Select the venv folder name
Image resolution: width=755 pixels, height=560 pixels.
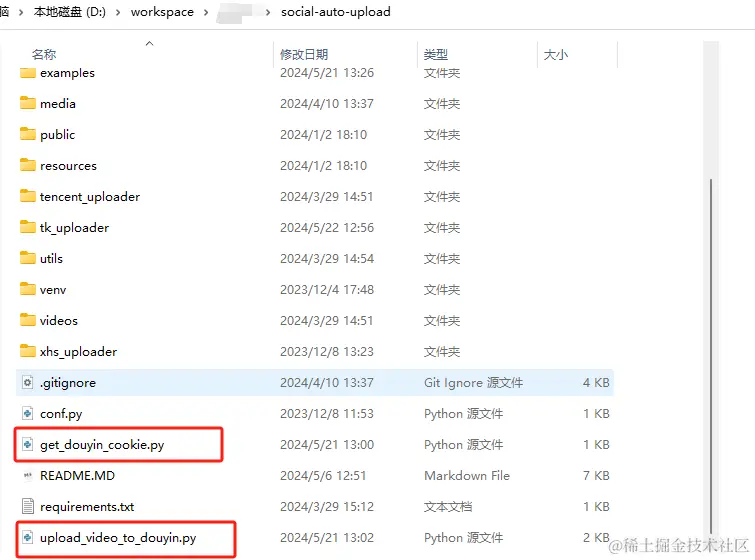tap(53, 289)
